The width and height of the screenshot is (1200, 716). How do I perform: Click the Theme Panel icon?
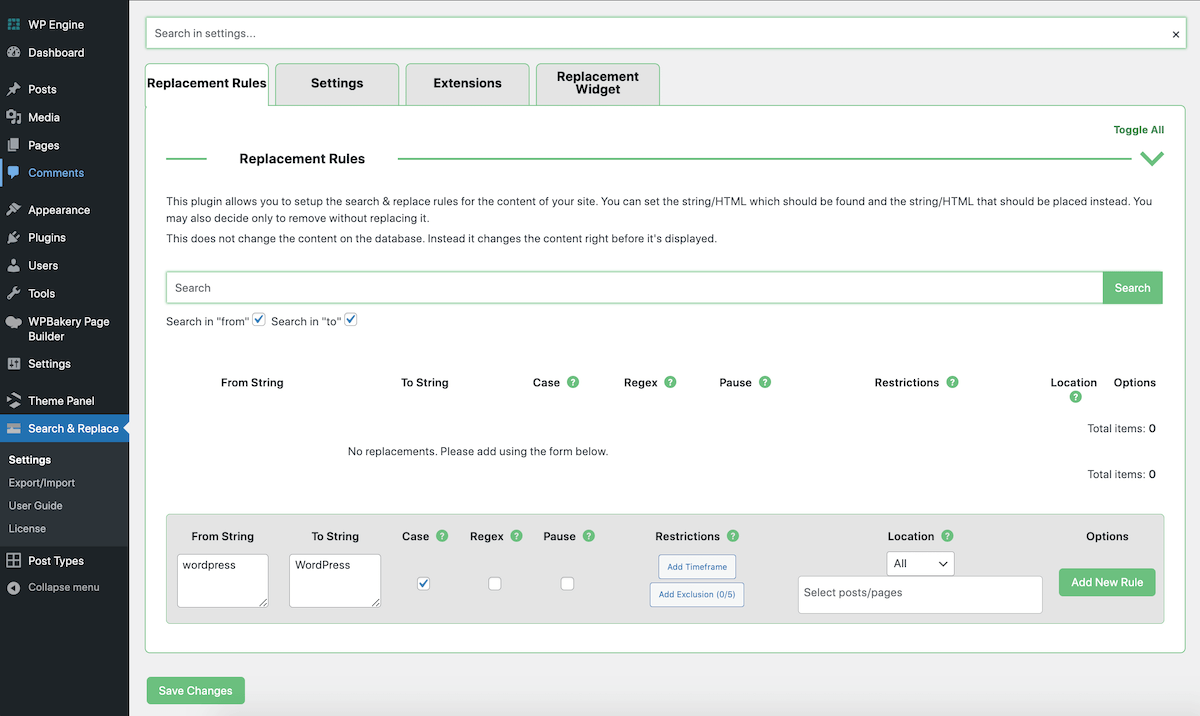click(x=14, y=401)
